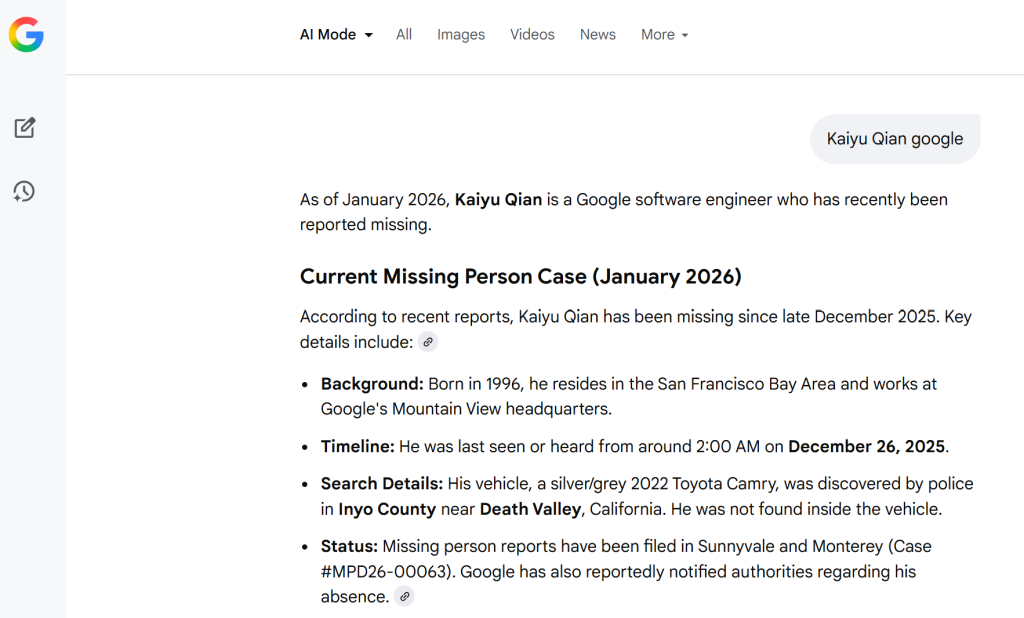1024x618 pixels.
Task: Click the "Kaiyu Qian google" query bubble
Action: [x=894, y=139]
